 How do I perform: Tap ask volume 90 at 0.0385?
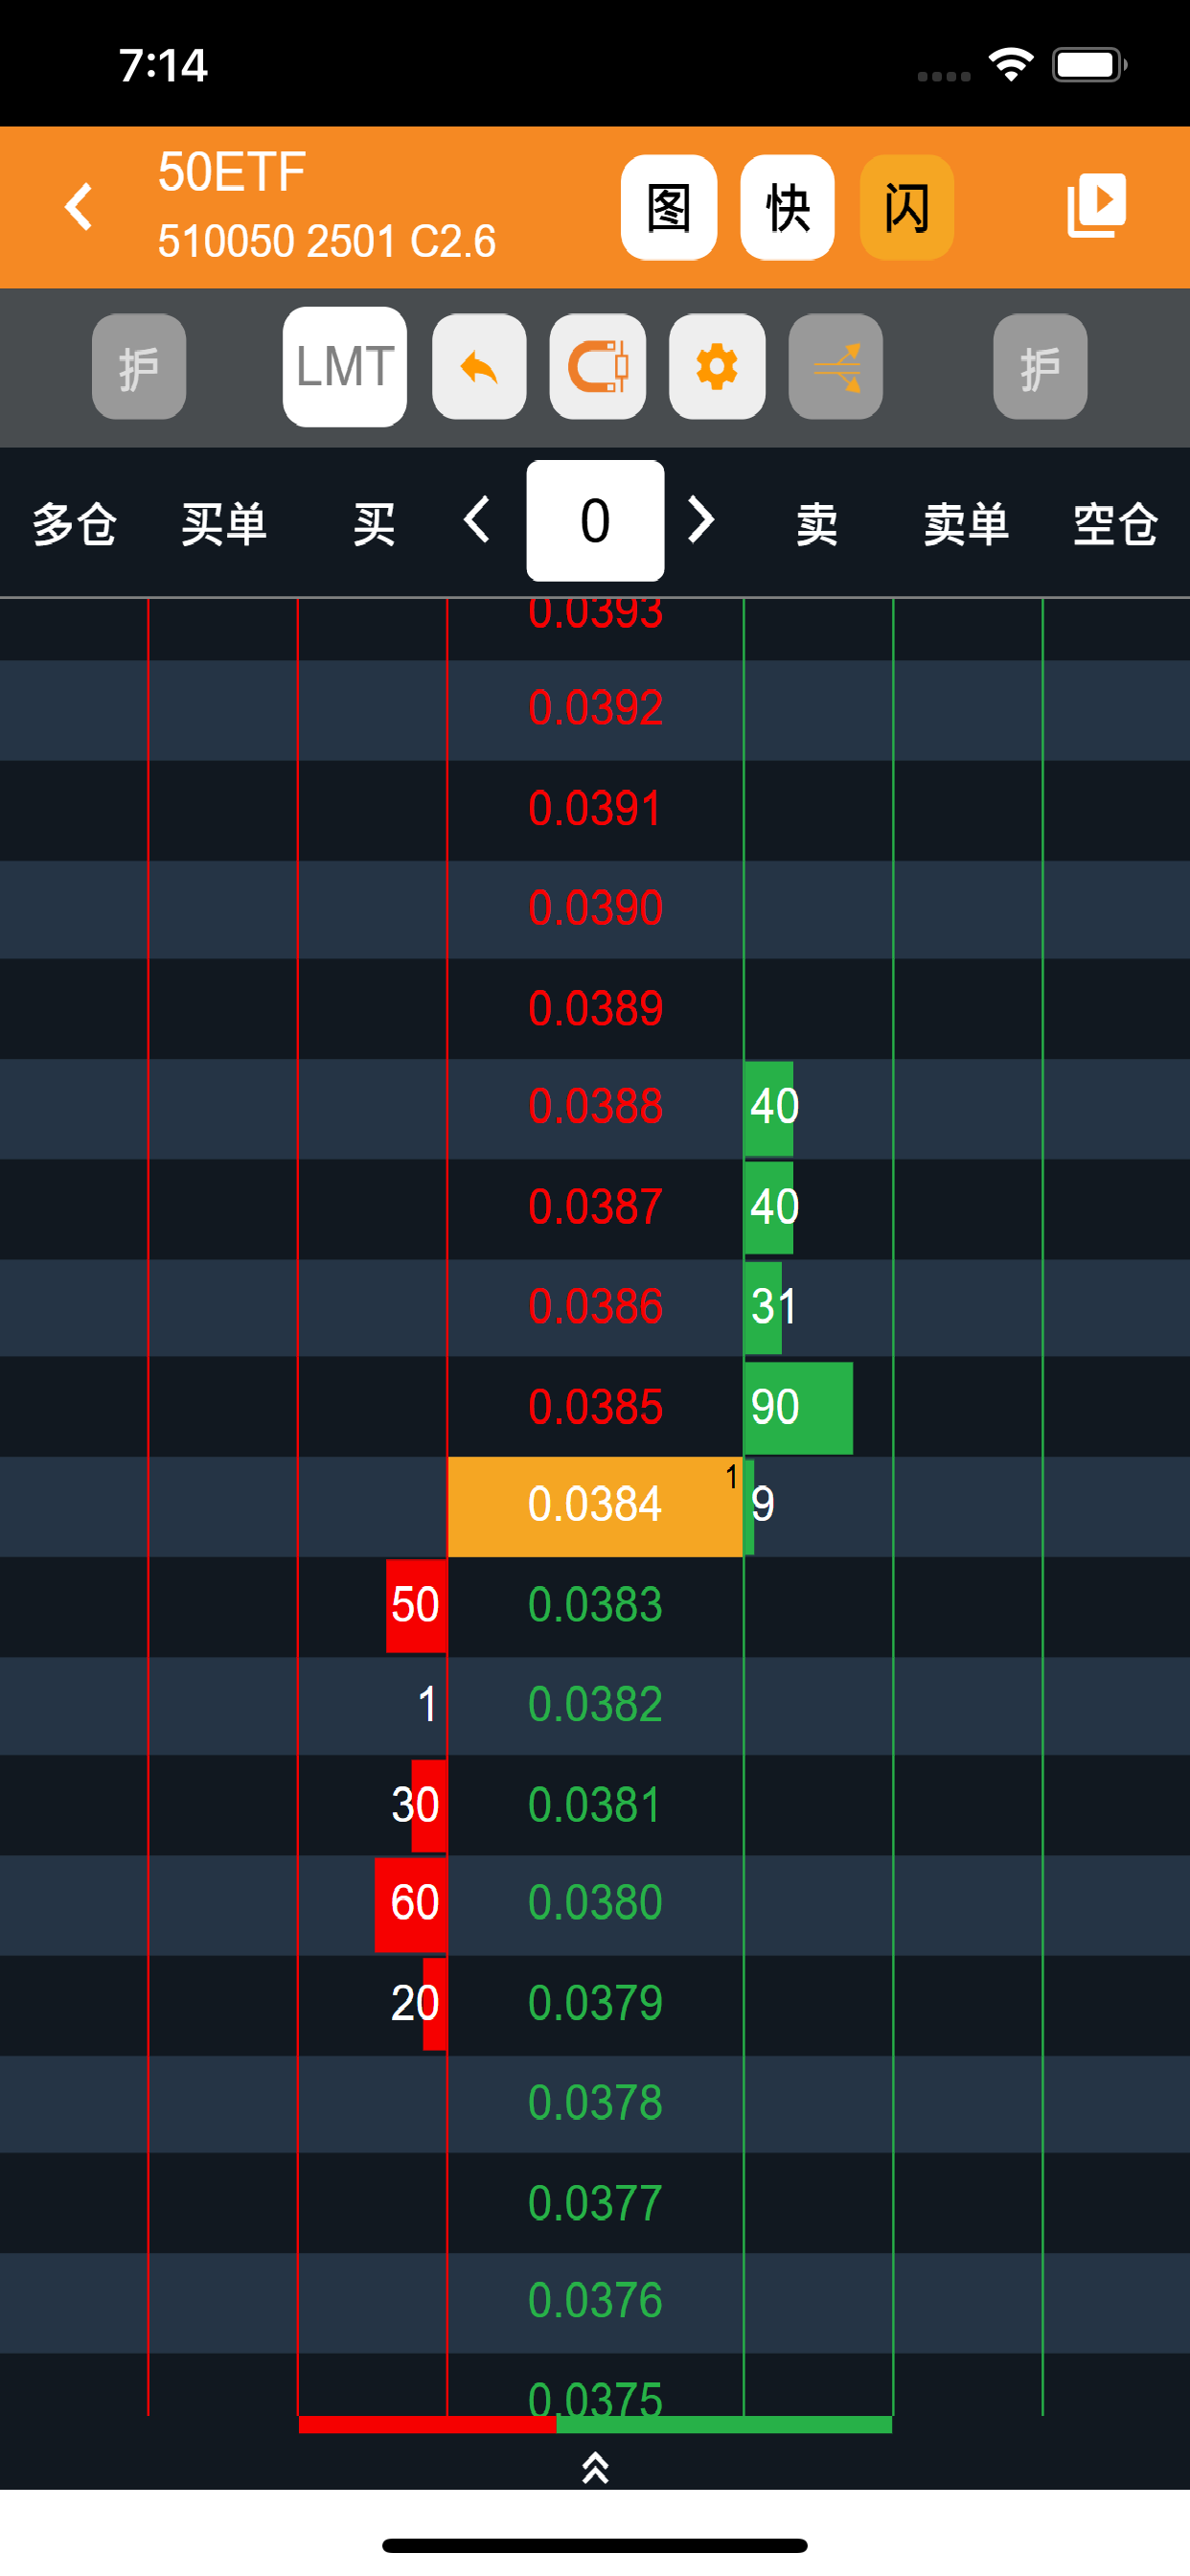798,1407
